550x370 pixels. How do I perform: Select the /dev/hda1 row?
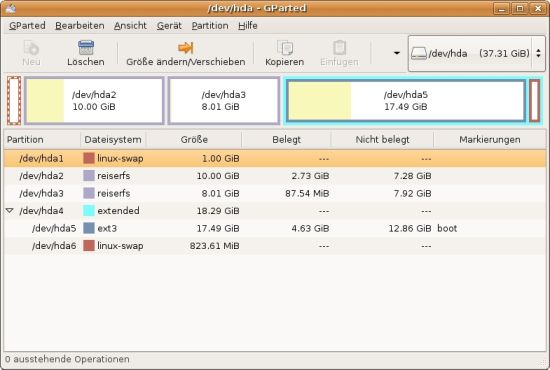275,159
